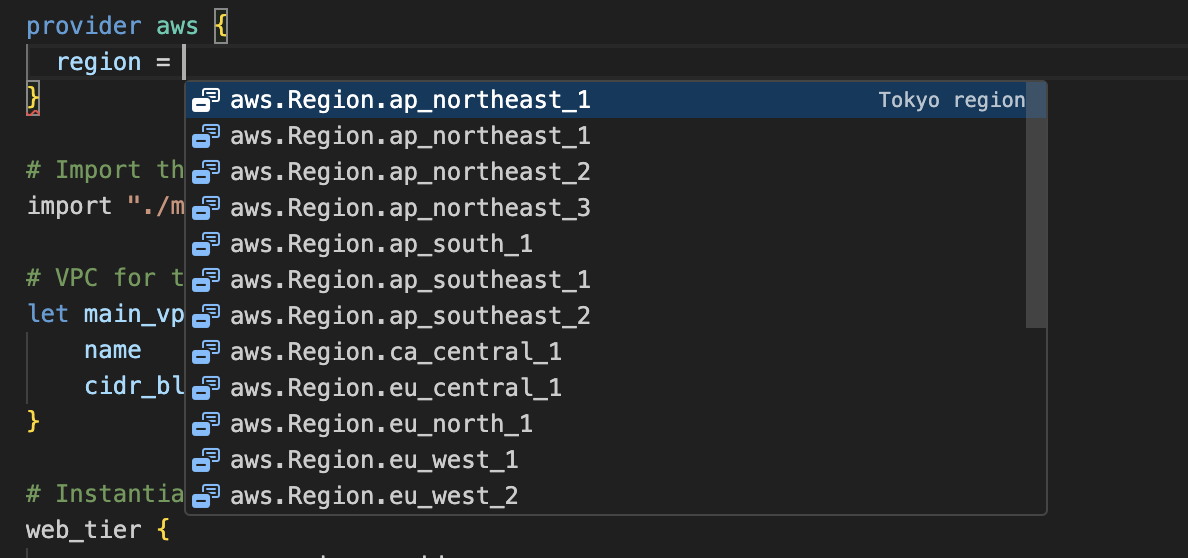Click the enum icon beside unhighlighted ap_northeast_1

pyautogui.click(x=206, y=136)
